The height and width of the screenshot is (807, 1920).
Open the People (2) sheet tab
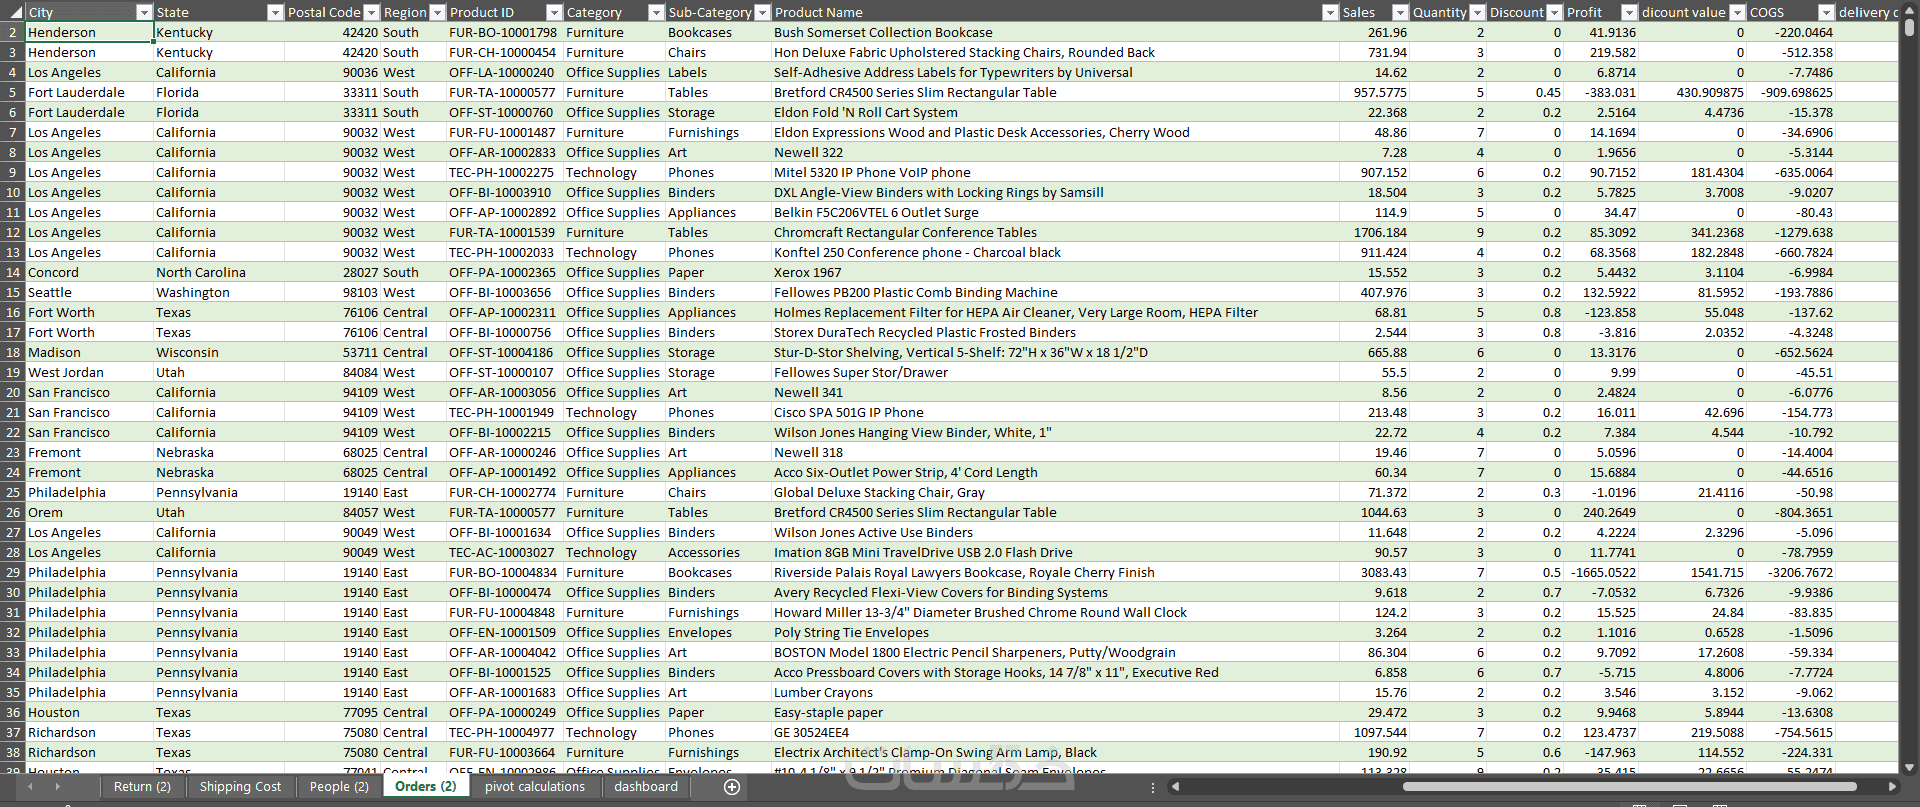pos(339,787)
